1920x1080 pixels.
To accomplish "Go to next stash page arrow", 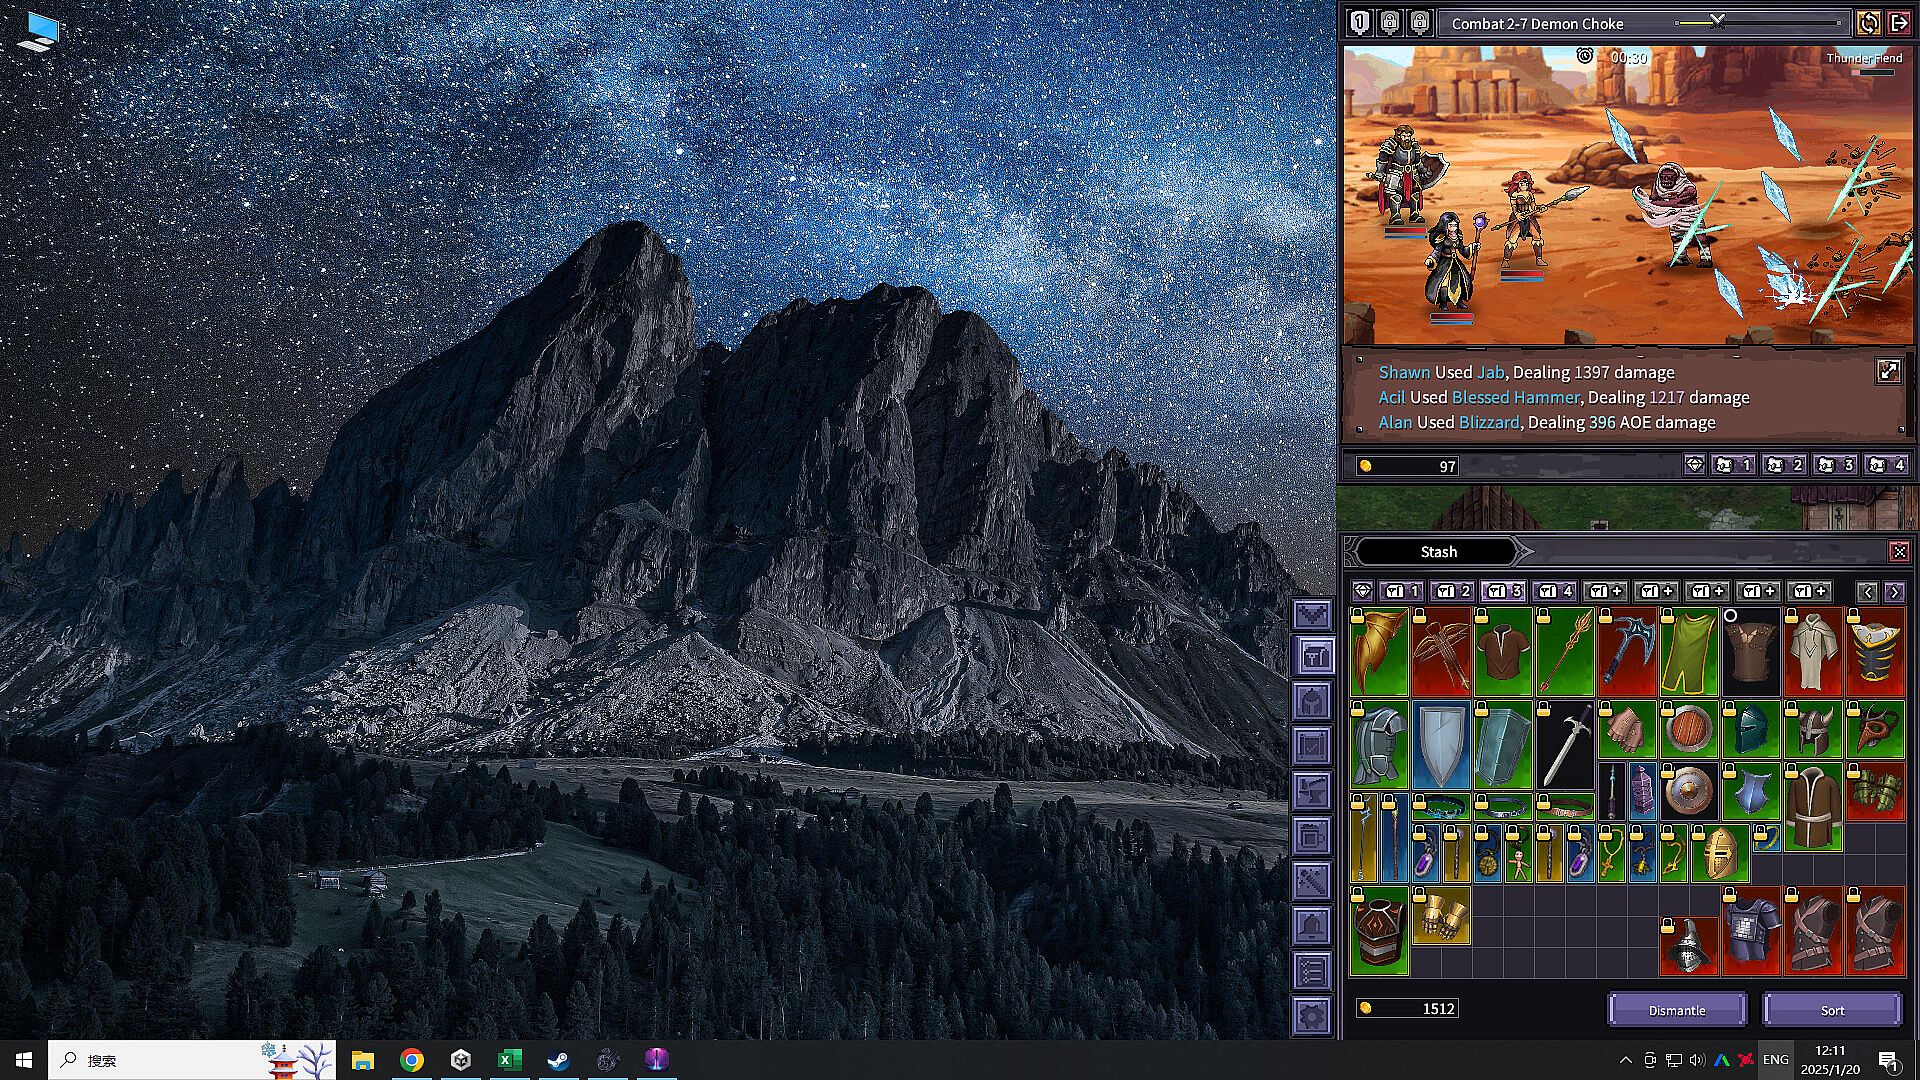I will [x=1894, y=592].
